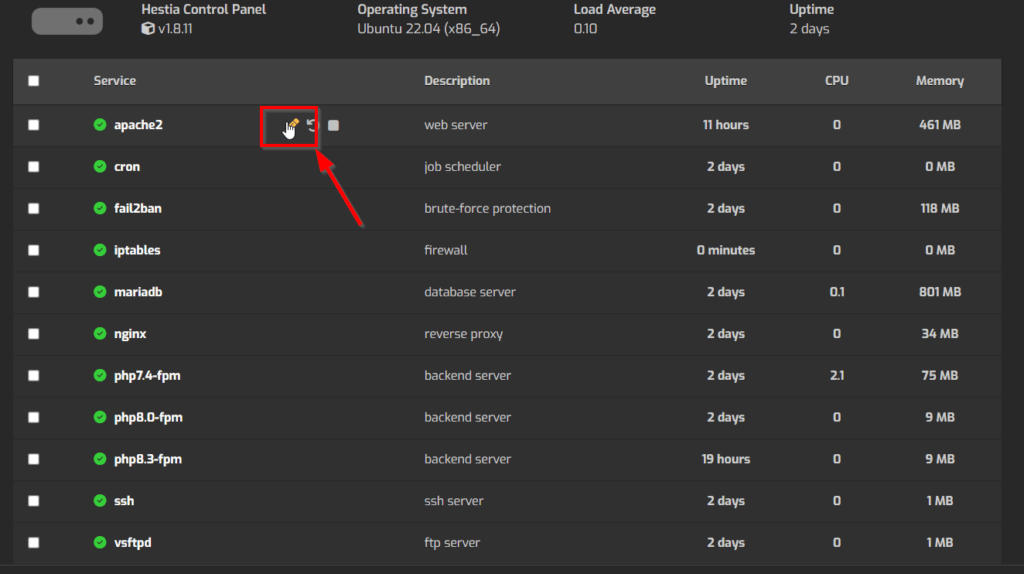Viewport: 1024px width, 574px height.
Task: Click php8.0-fpm green running status icon
Action: (100, 417)
